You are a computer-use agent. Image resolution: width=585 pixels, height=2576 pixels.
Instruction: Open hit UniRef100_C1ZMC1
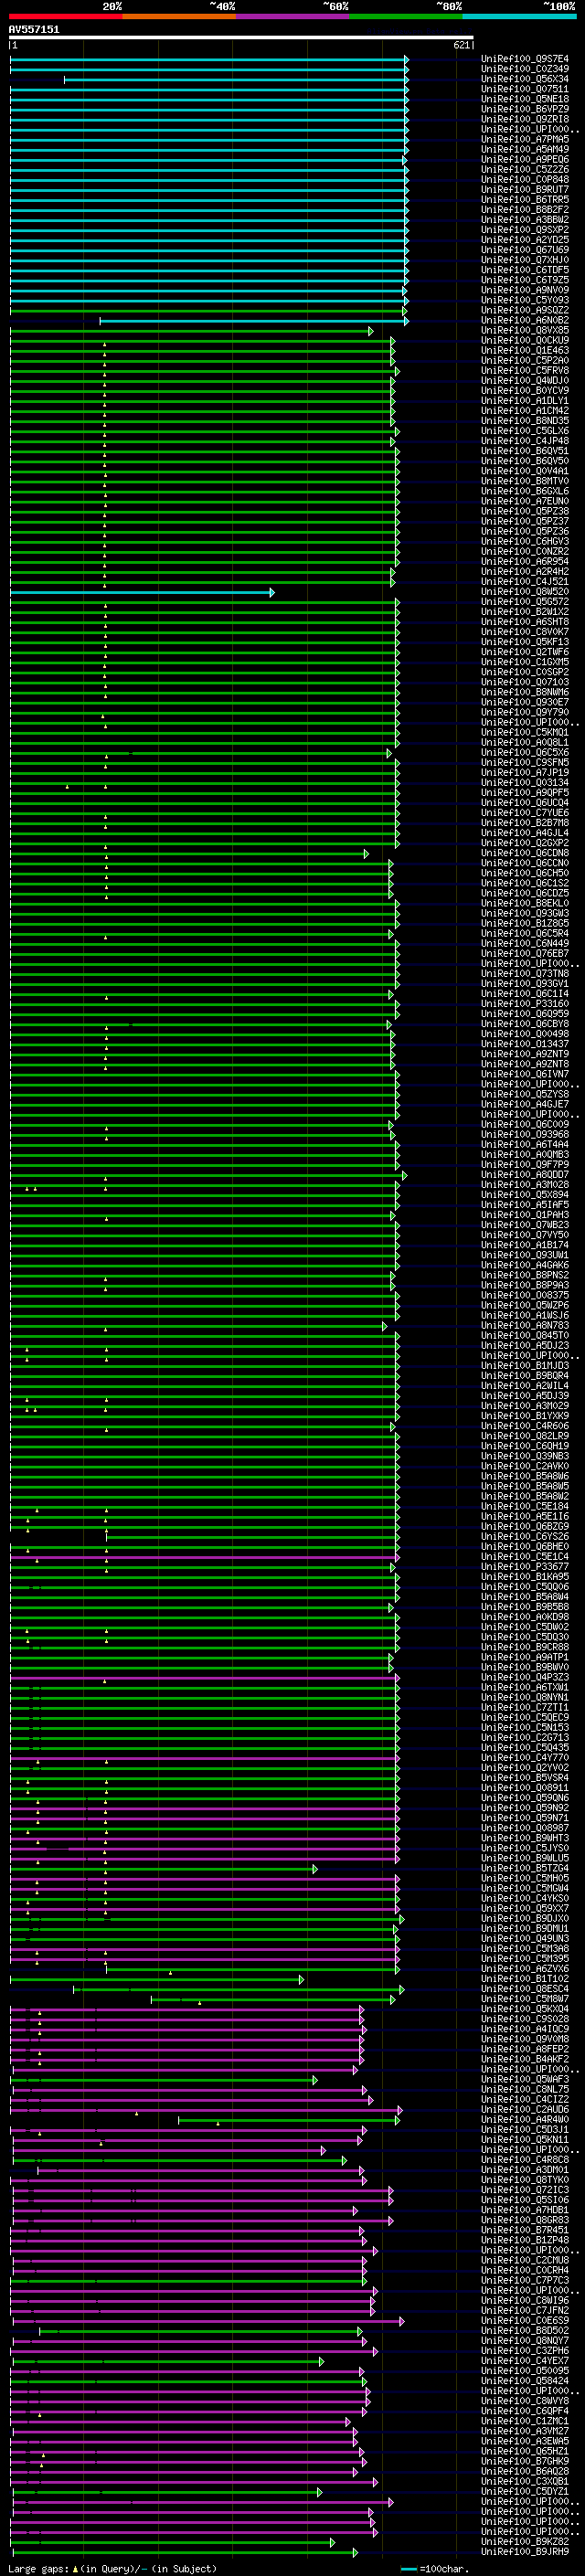click(525, 2421)
